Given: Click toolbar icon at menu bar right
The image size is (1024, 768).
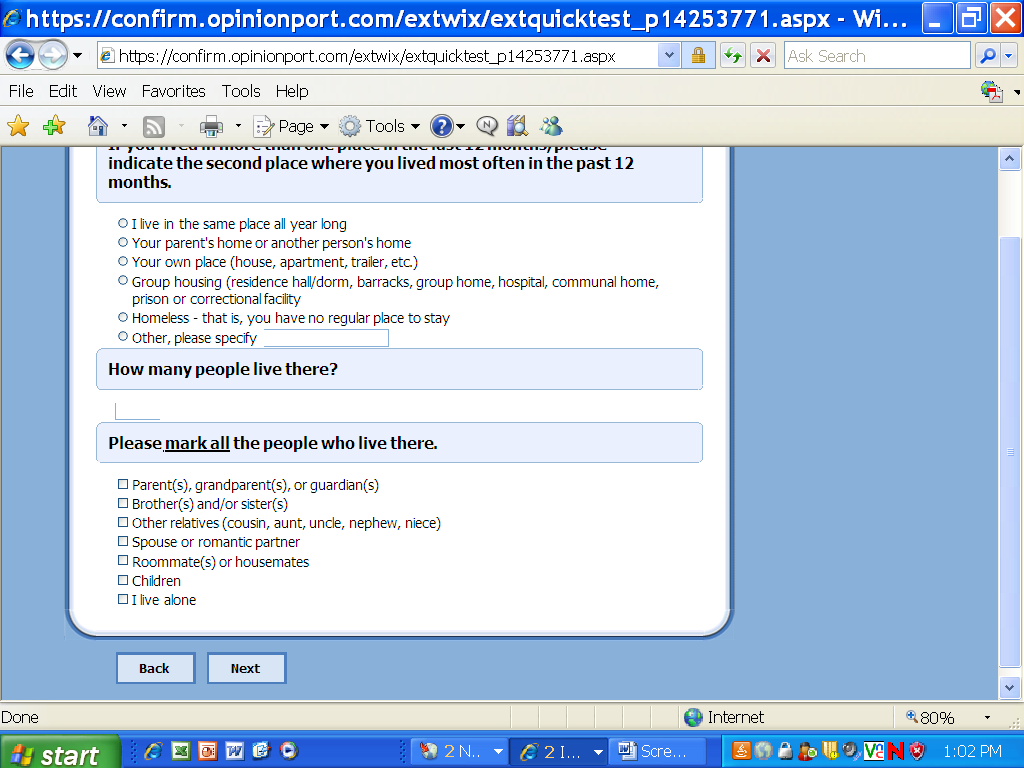Looking at the screenshot, I should click(x=992, y=91).
